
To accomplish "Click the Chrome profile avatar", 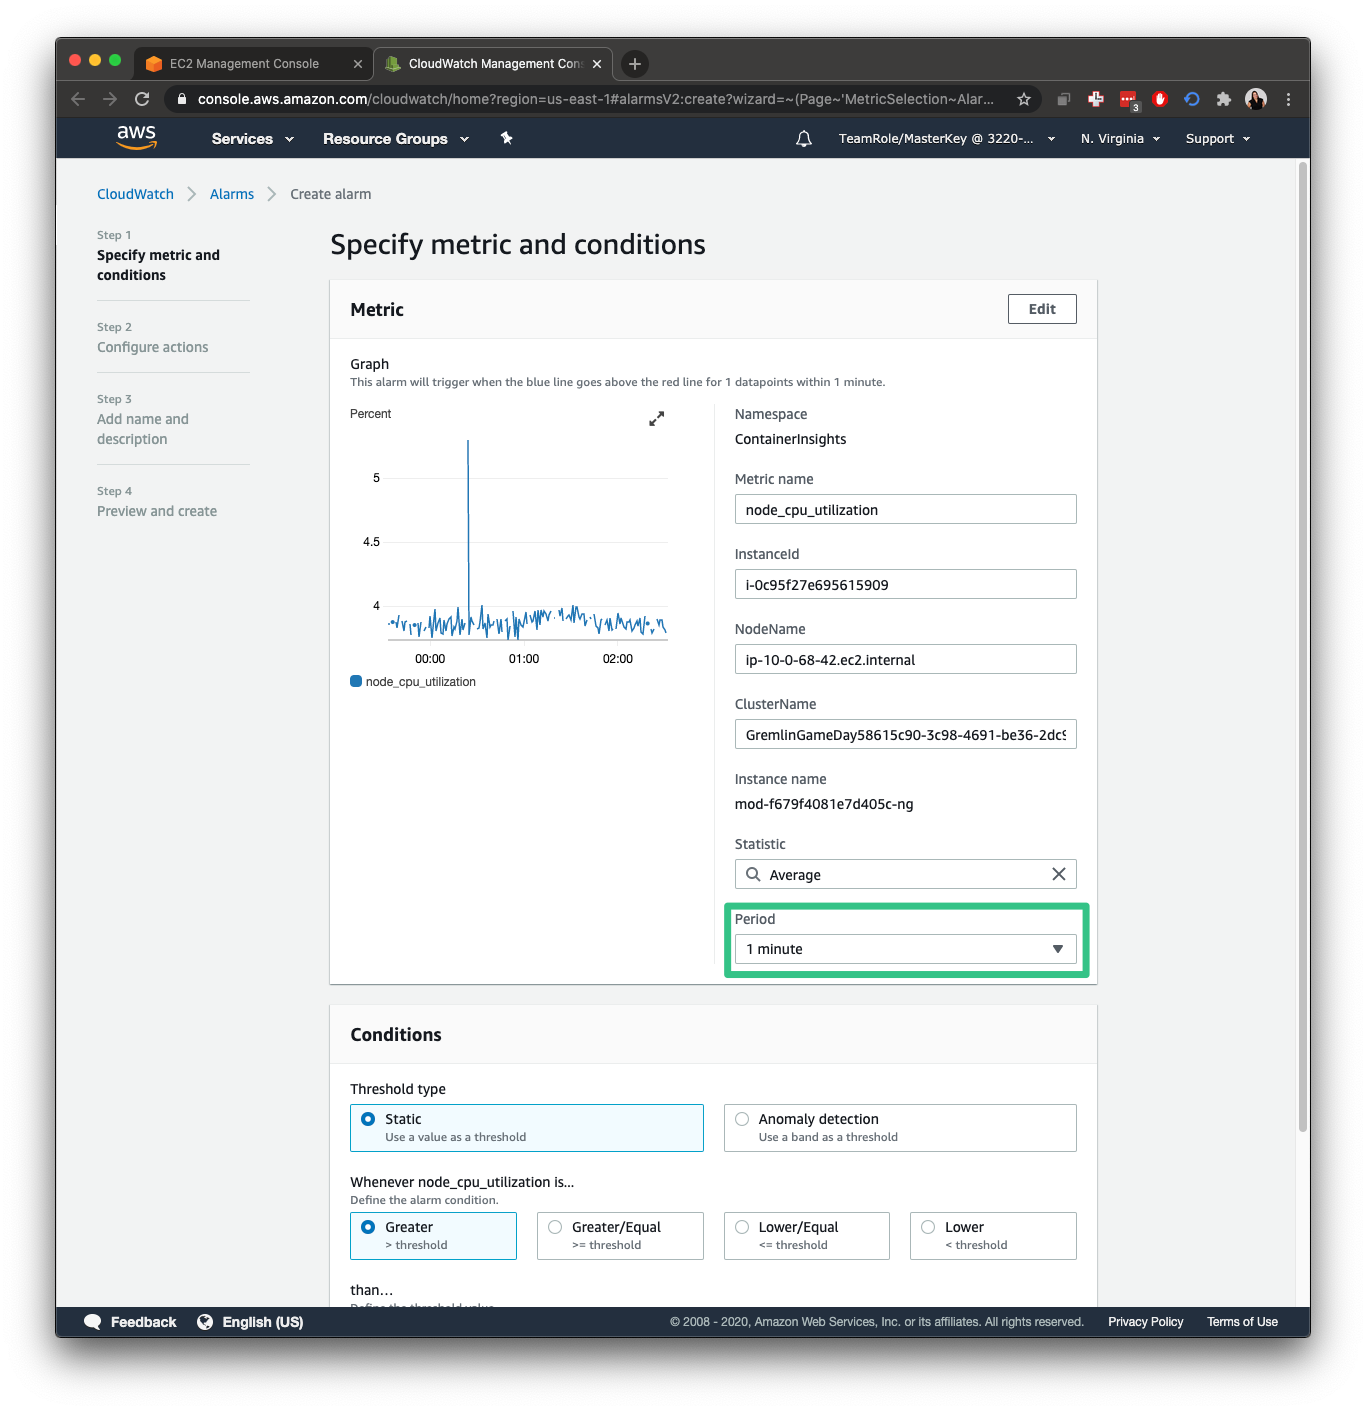I will pos(1256,99).
